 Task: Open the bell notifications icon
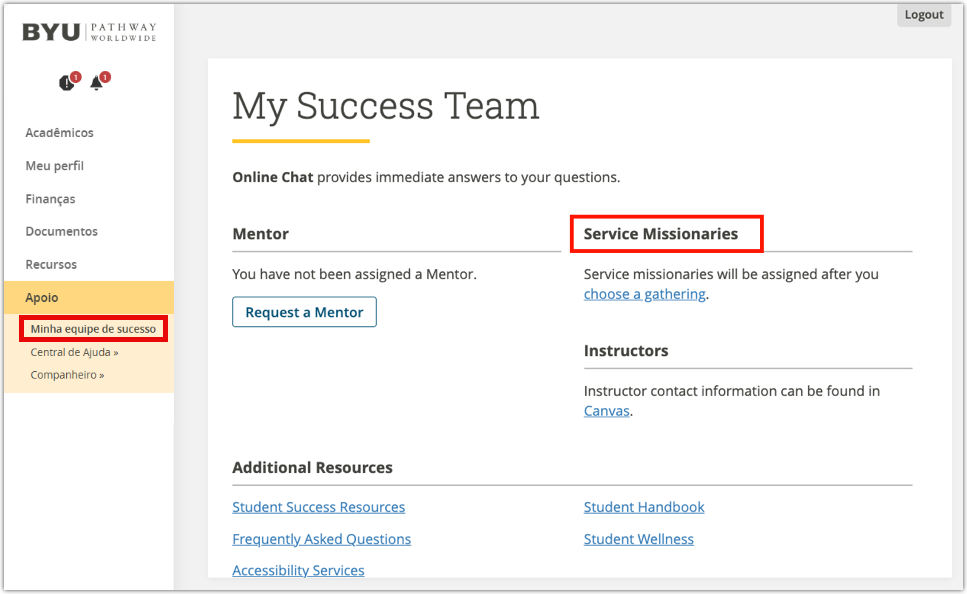click(x=96, y=83)
